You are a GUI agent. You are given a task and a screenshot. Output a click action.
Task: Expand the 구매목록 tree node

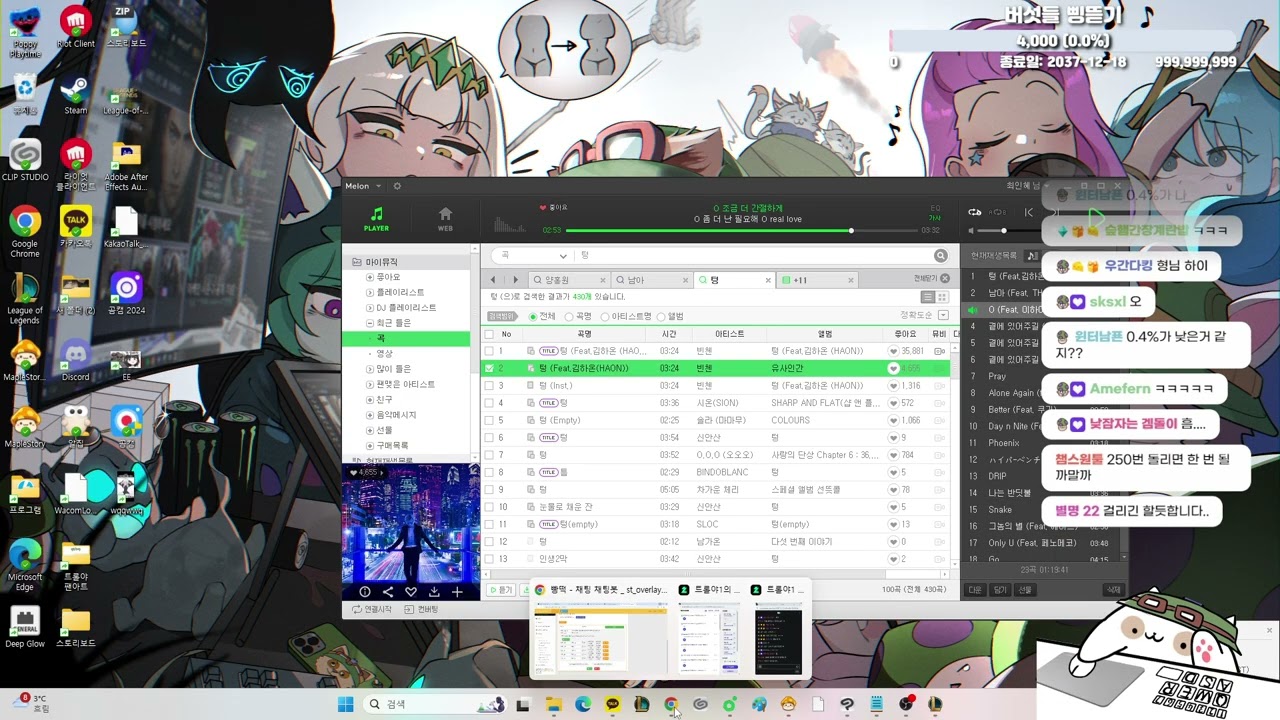pos(370,445)
